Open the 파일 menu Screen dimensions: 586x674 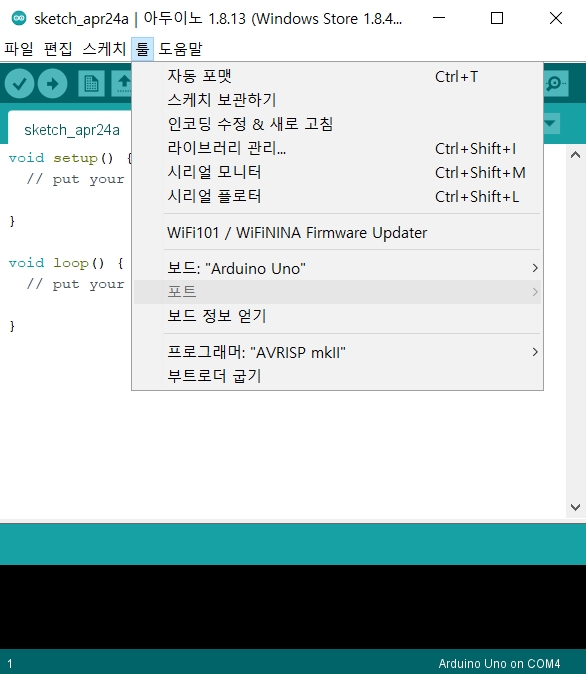(x=19, y=49)
